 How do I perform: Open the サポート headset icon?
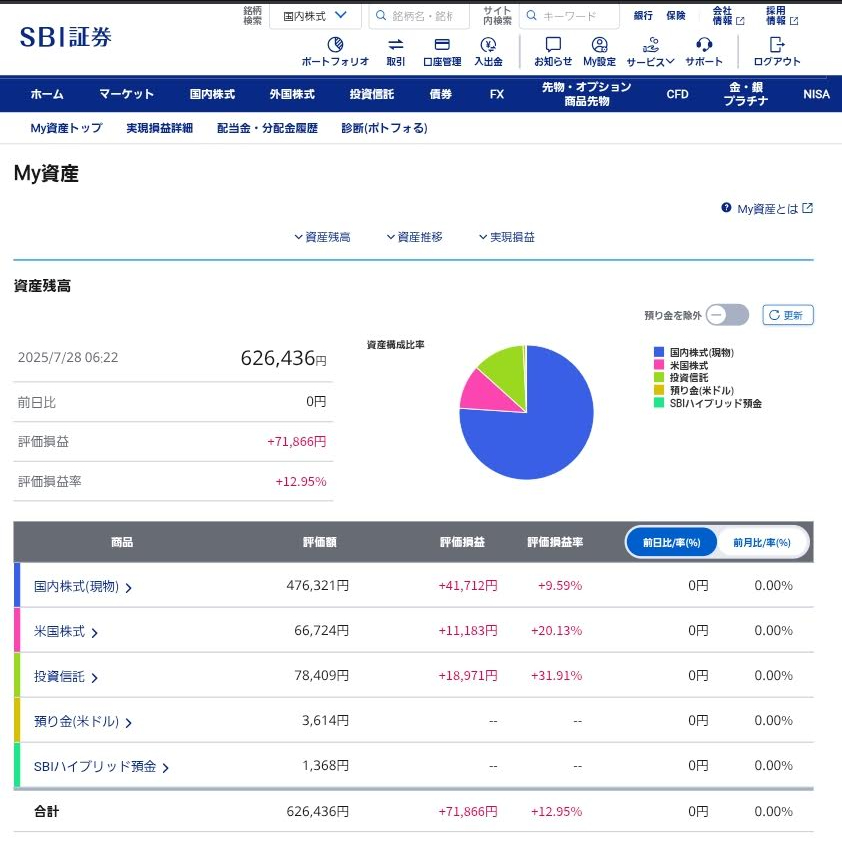[704, 45]
